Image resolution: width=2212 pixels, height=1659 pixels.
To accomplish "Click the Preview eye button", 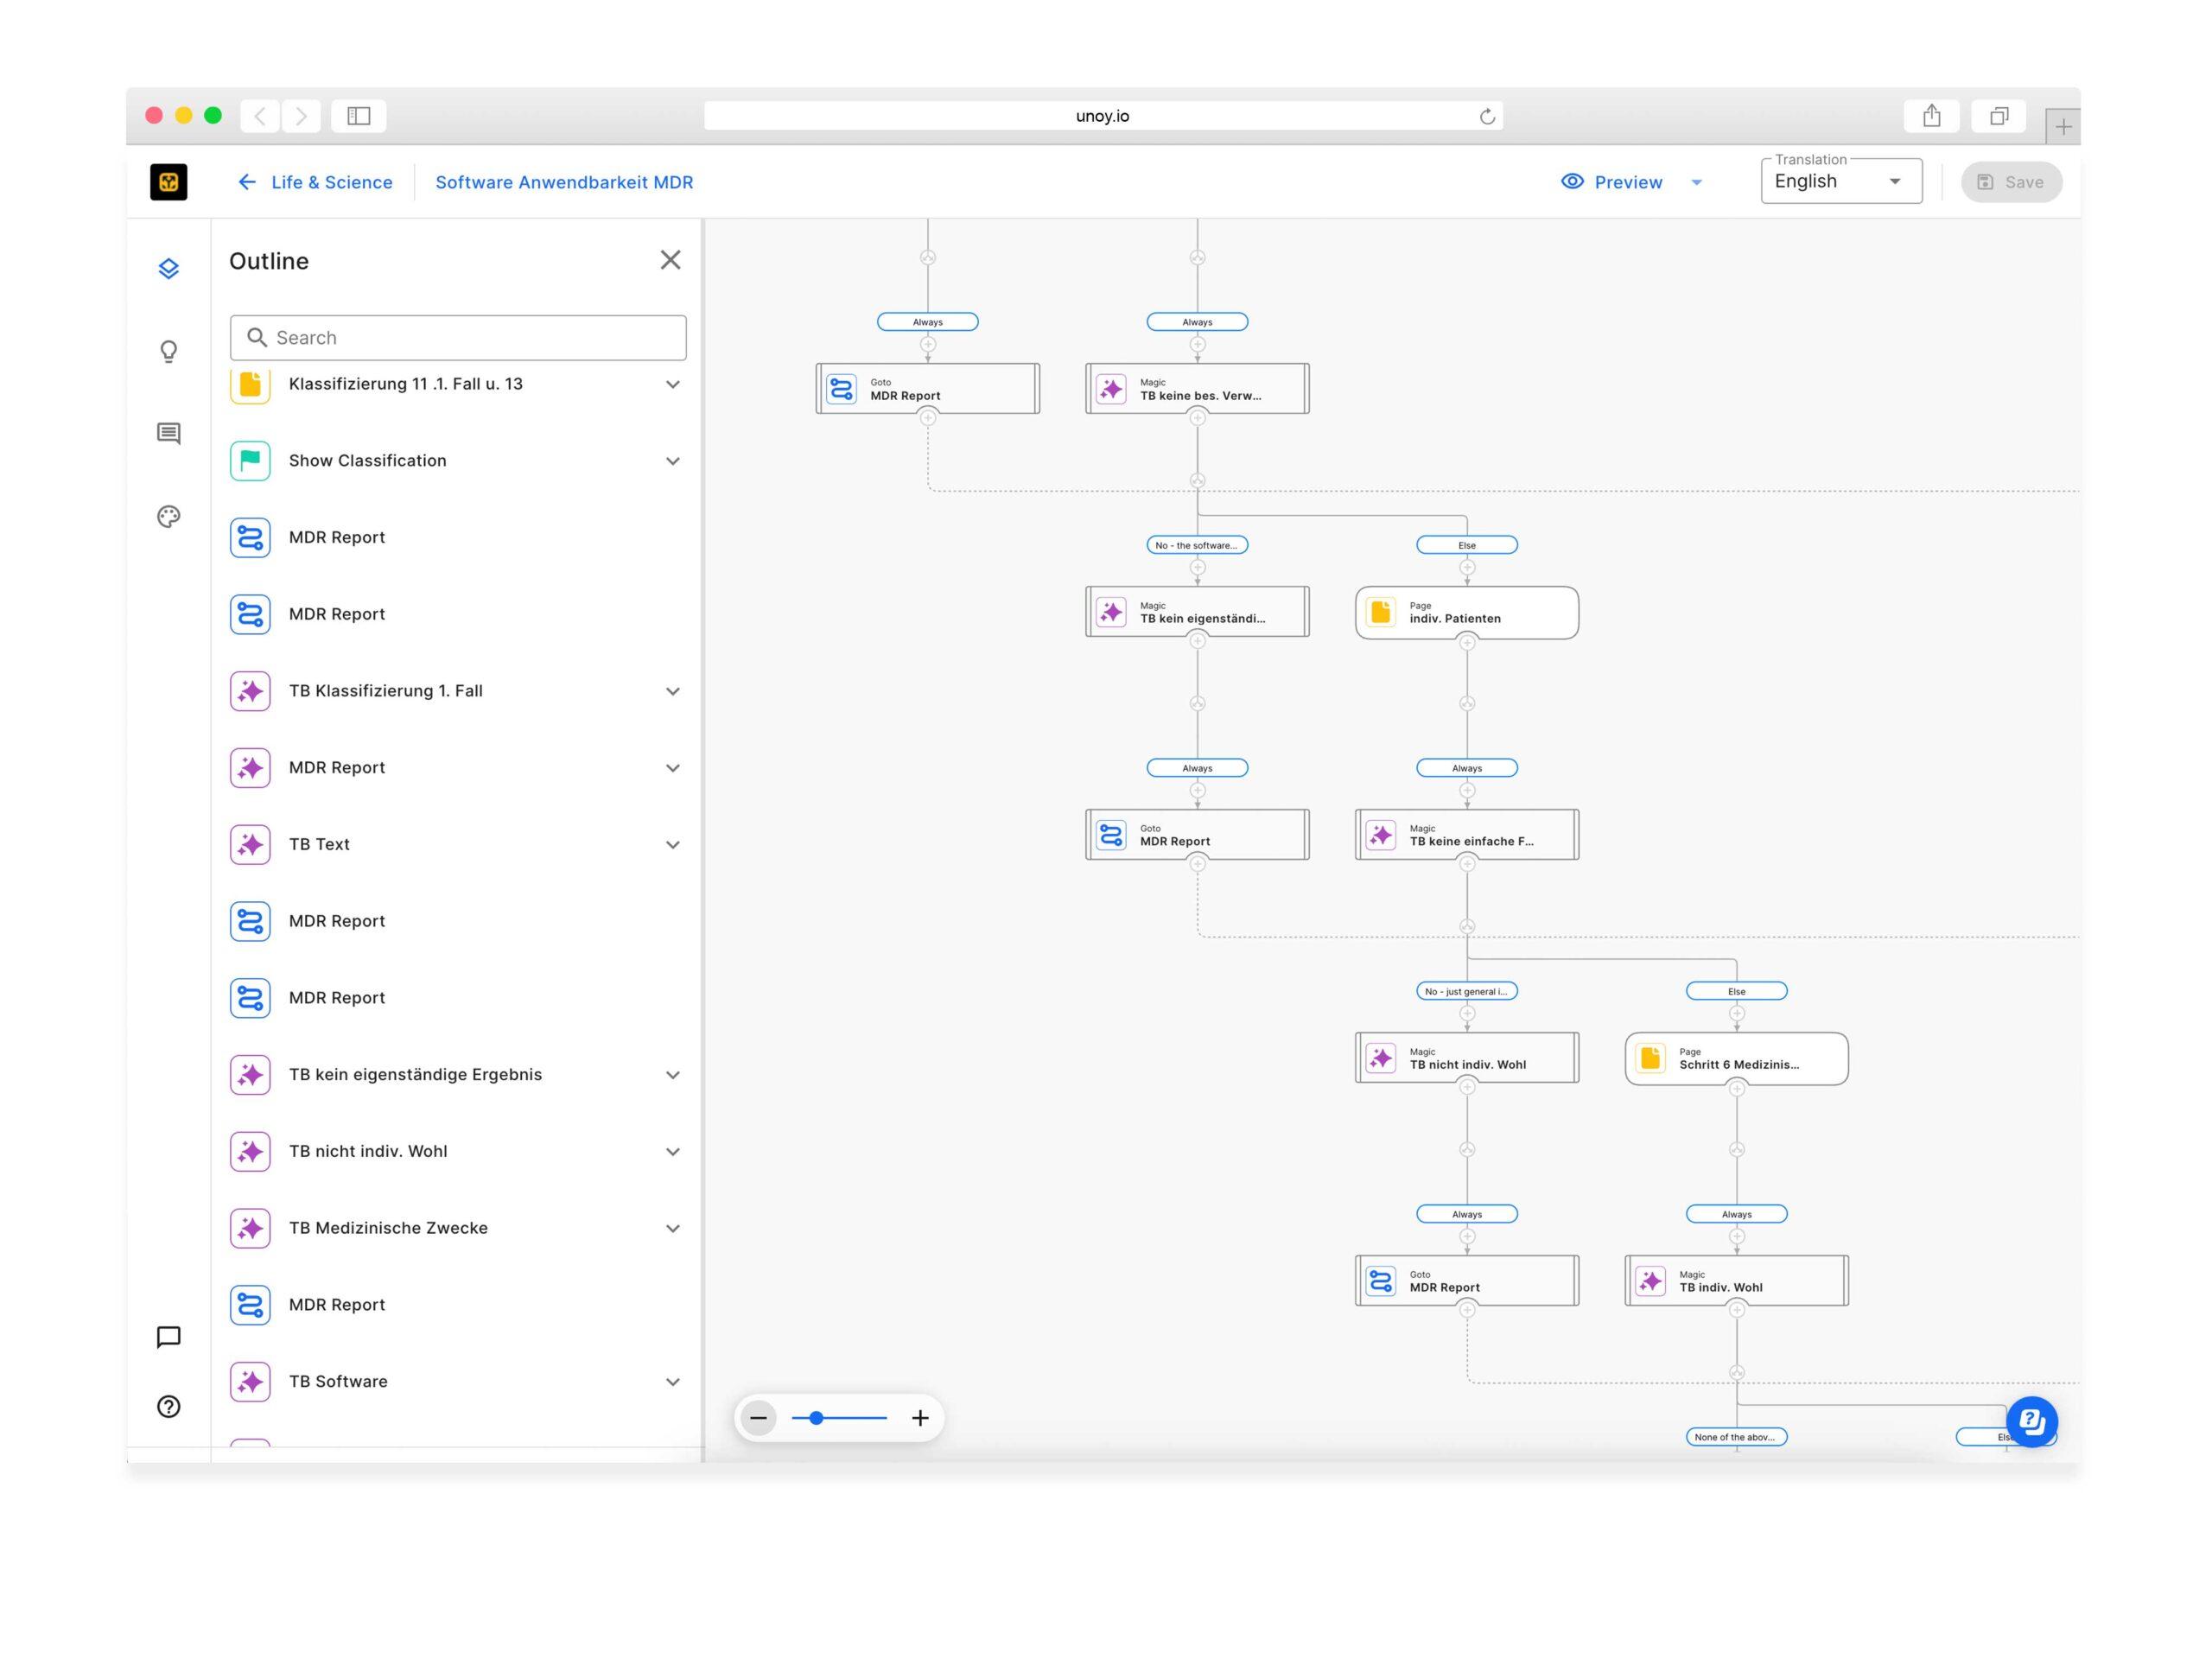I will pyautogui.click(x=1612, y=182).
